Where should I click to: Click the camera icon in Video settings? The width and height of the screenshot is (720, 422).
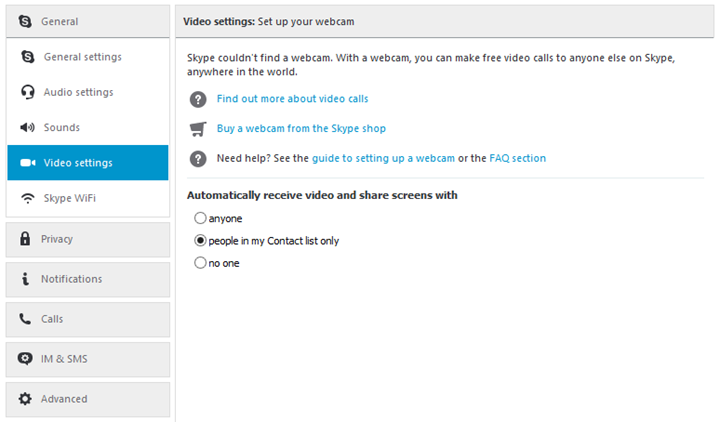pyautogui.click(x=28, y=163)
